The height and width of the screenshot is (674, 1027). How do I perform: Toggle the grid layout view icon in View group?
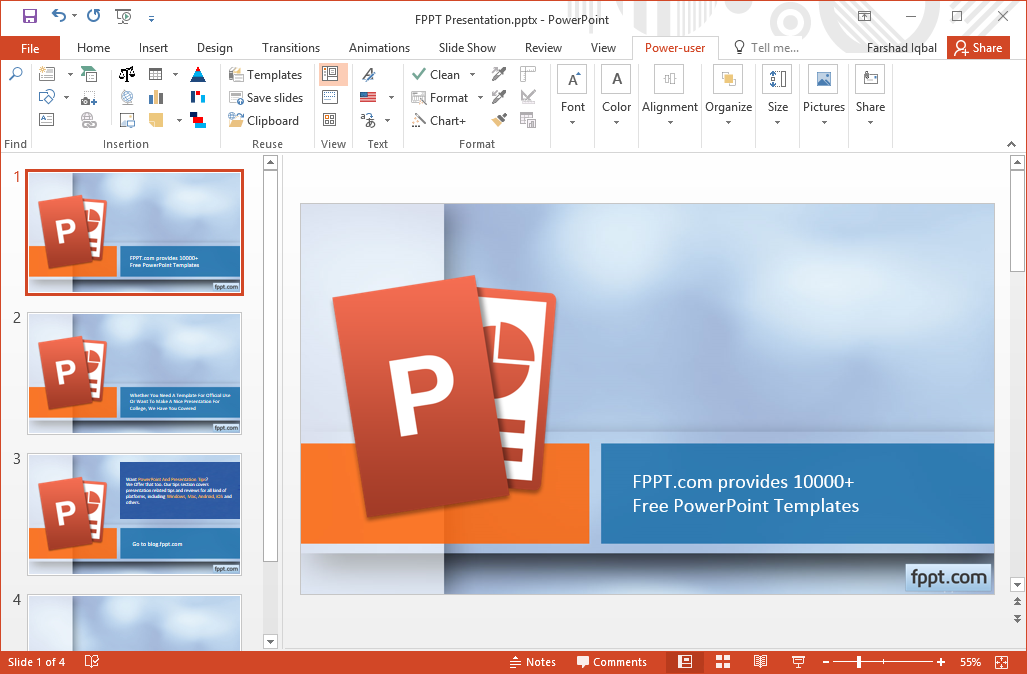pos(330,120)
